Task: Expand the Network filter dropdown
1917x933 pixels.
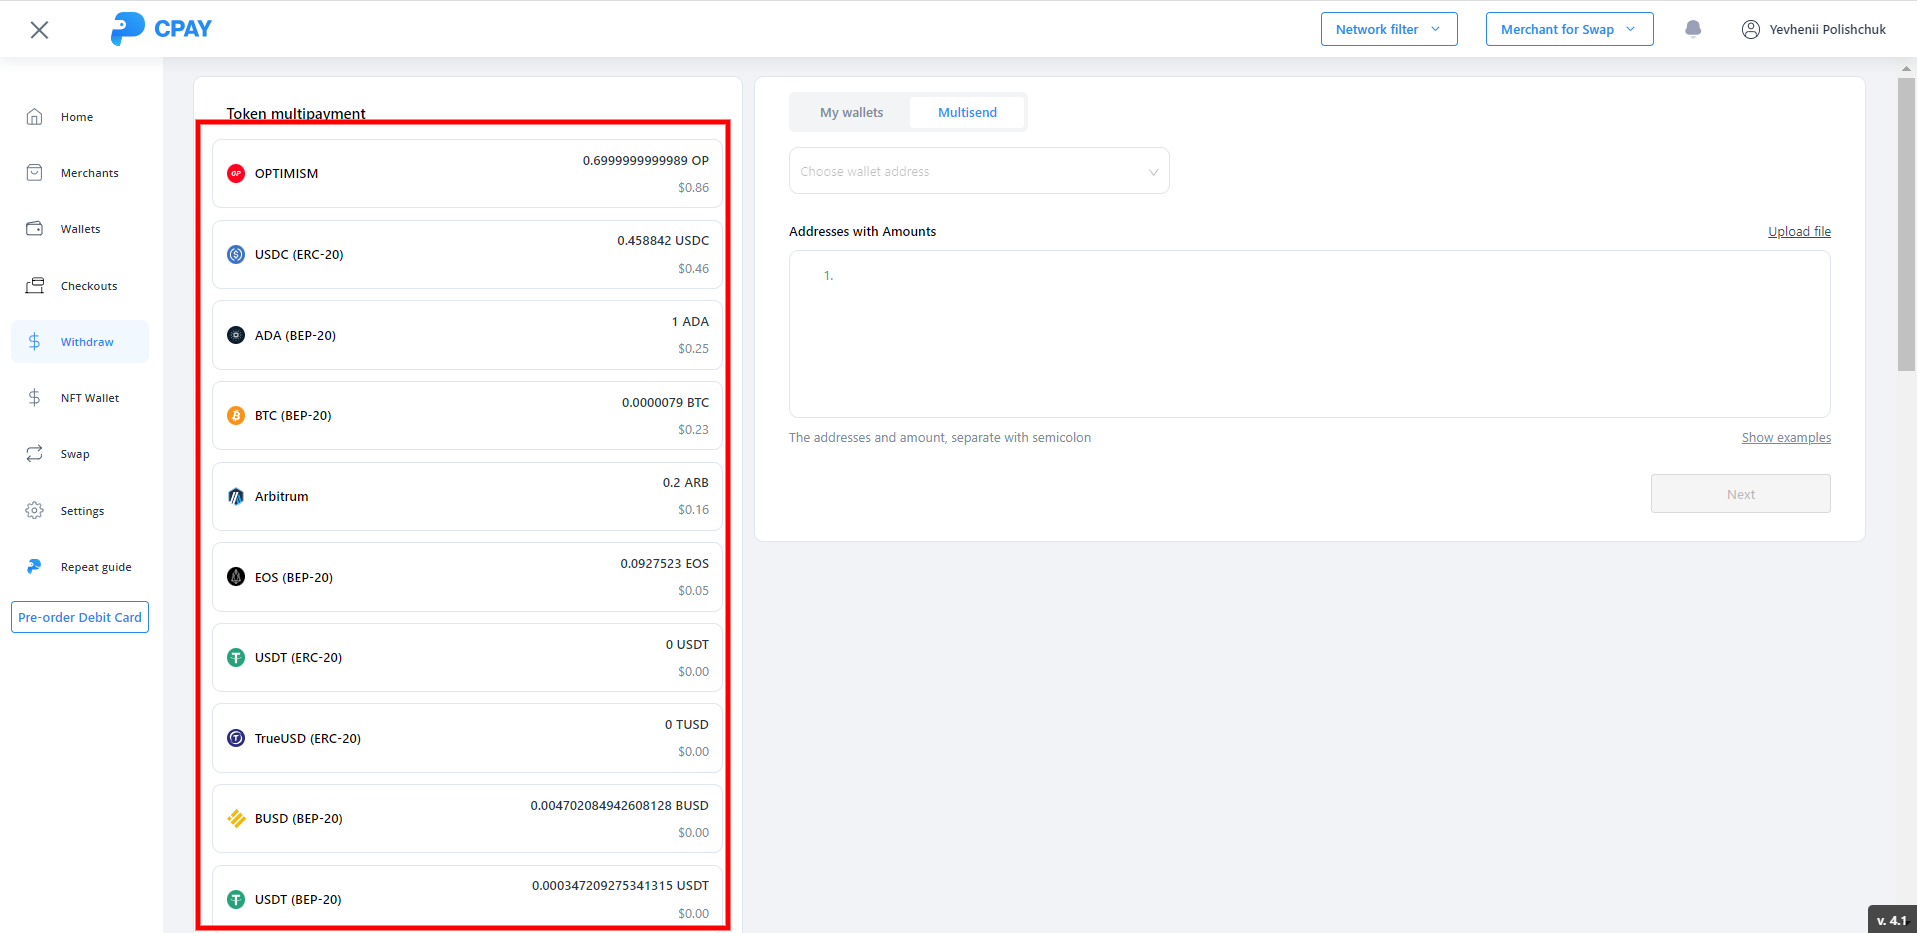Action: click(1388, 29)
